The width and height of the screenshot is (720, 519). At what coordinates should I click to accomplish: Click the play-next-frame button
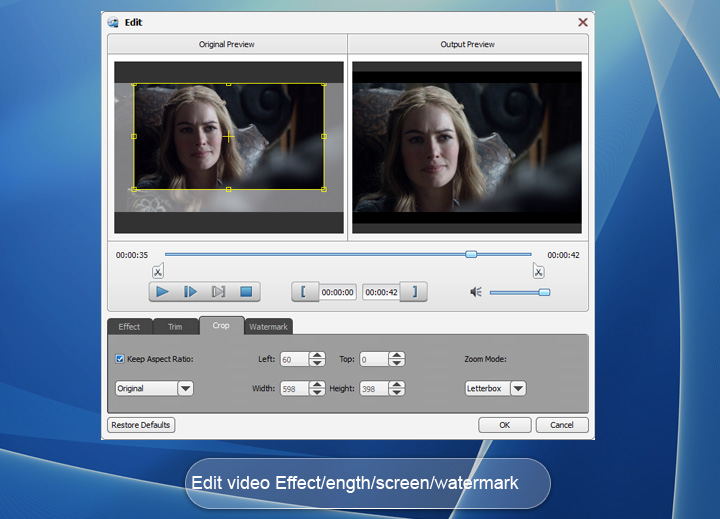(x=190, y=292)
